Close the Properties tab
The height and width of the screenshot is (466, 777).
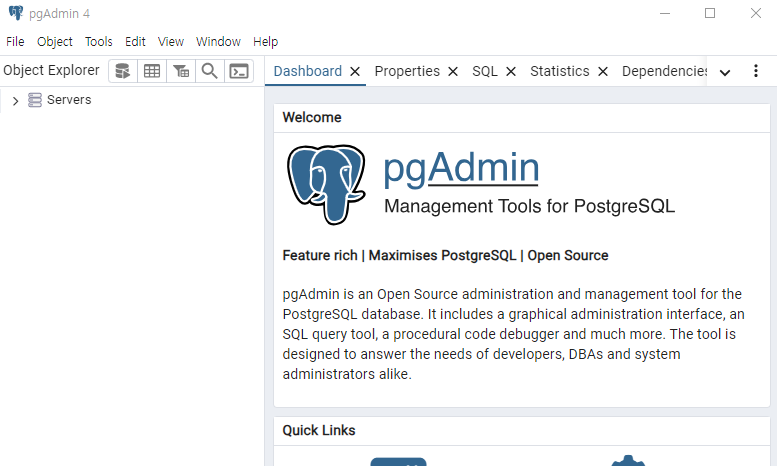click(453, 72)
